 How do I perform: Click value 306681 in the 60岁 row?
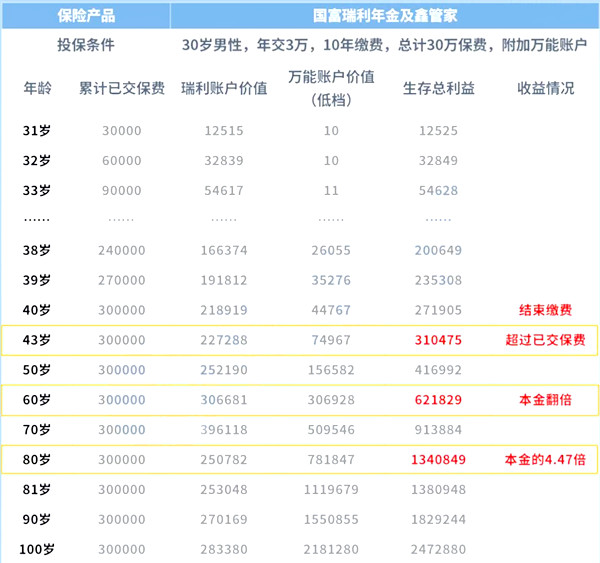(x=224, y=400)
